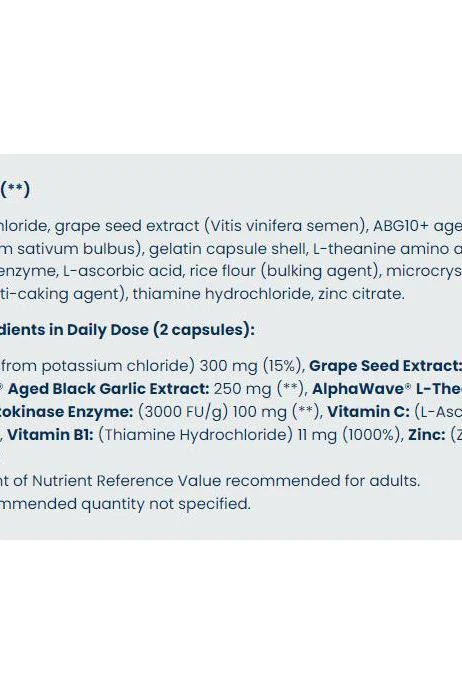462x694 pixels.
Task: Click the '11 mg (1000%)' thiamine amount
Action: coord(350,435)
